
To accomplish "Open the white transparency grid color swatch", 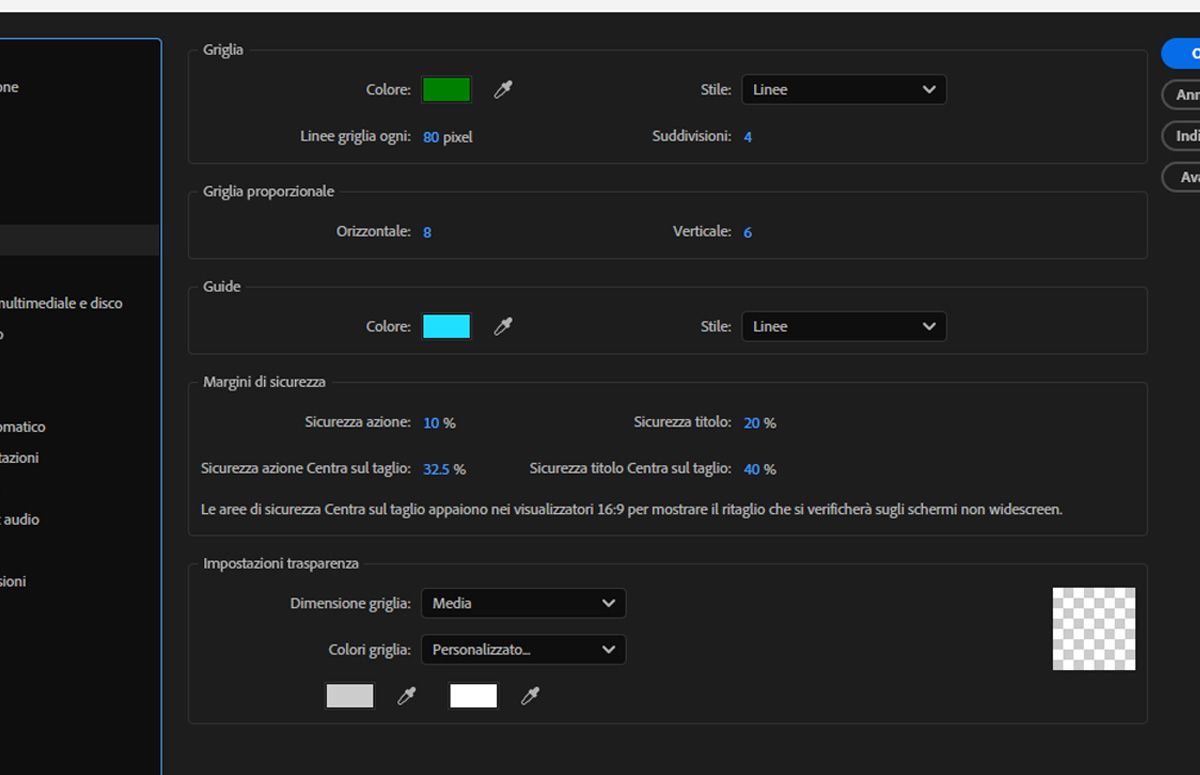I will [474, 696].
